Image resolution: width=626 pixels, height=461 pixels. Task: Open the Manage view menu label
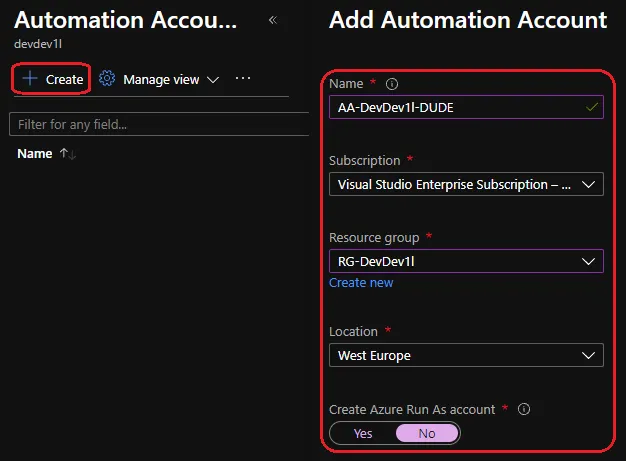pyautogui.click(x=160, y=79)
